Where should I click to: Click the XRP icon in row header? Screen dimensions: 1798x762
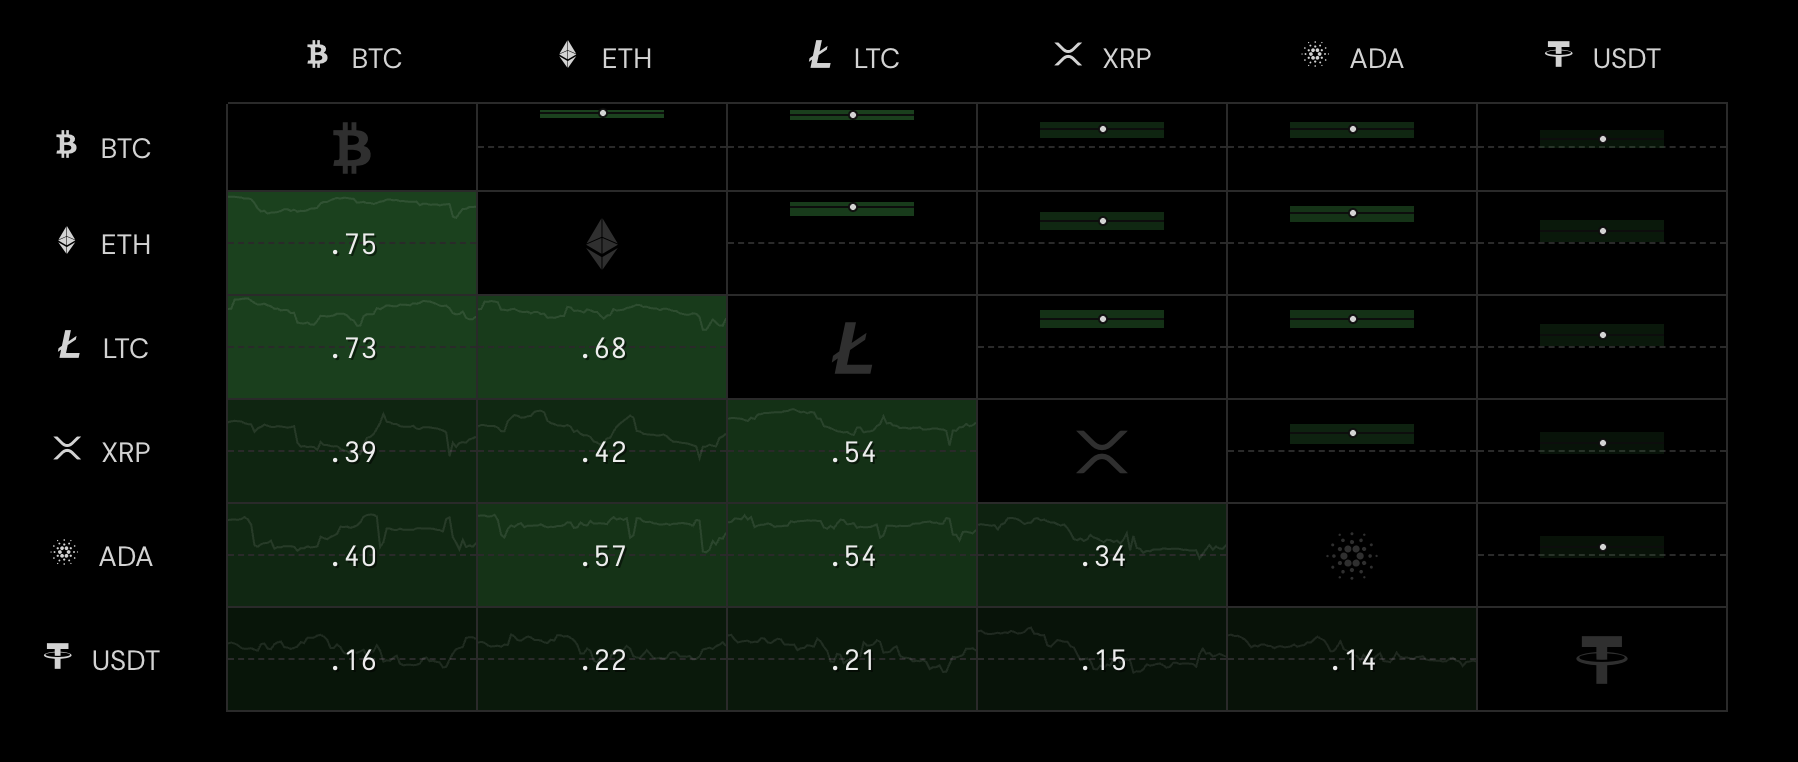click(x=67, y=449)
